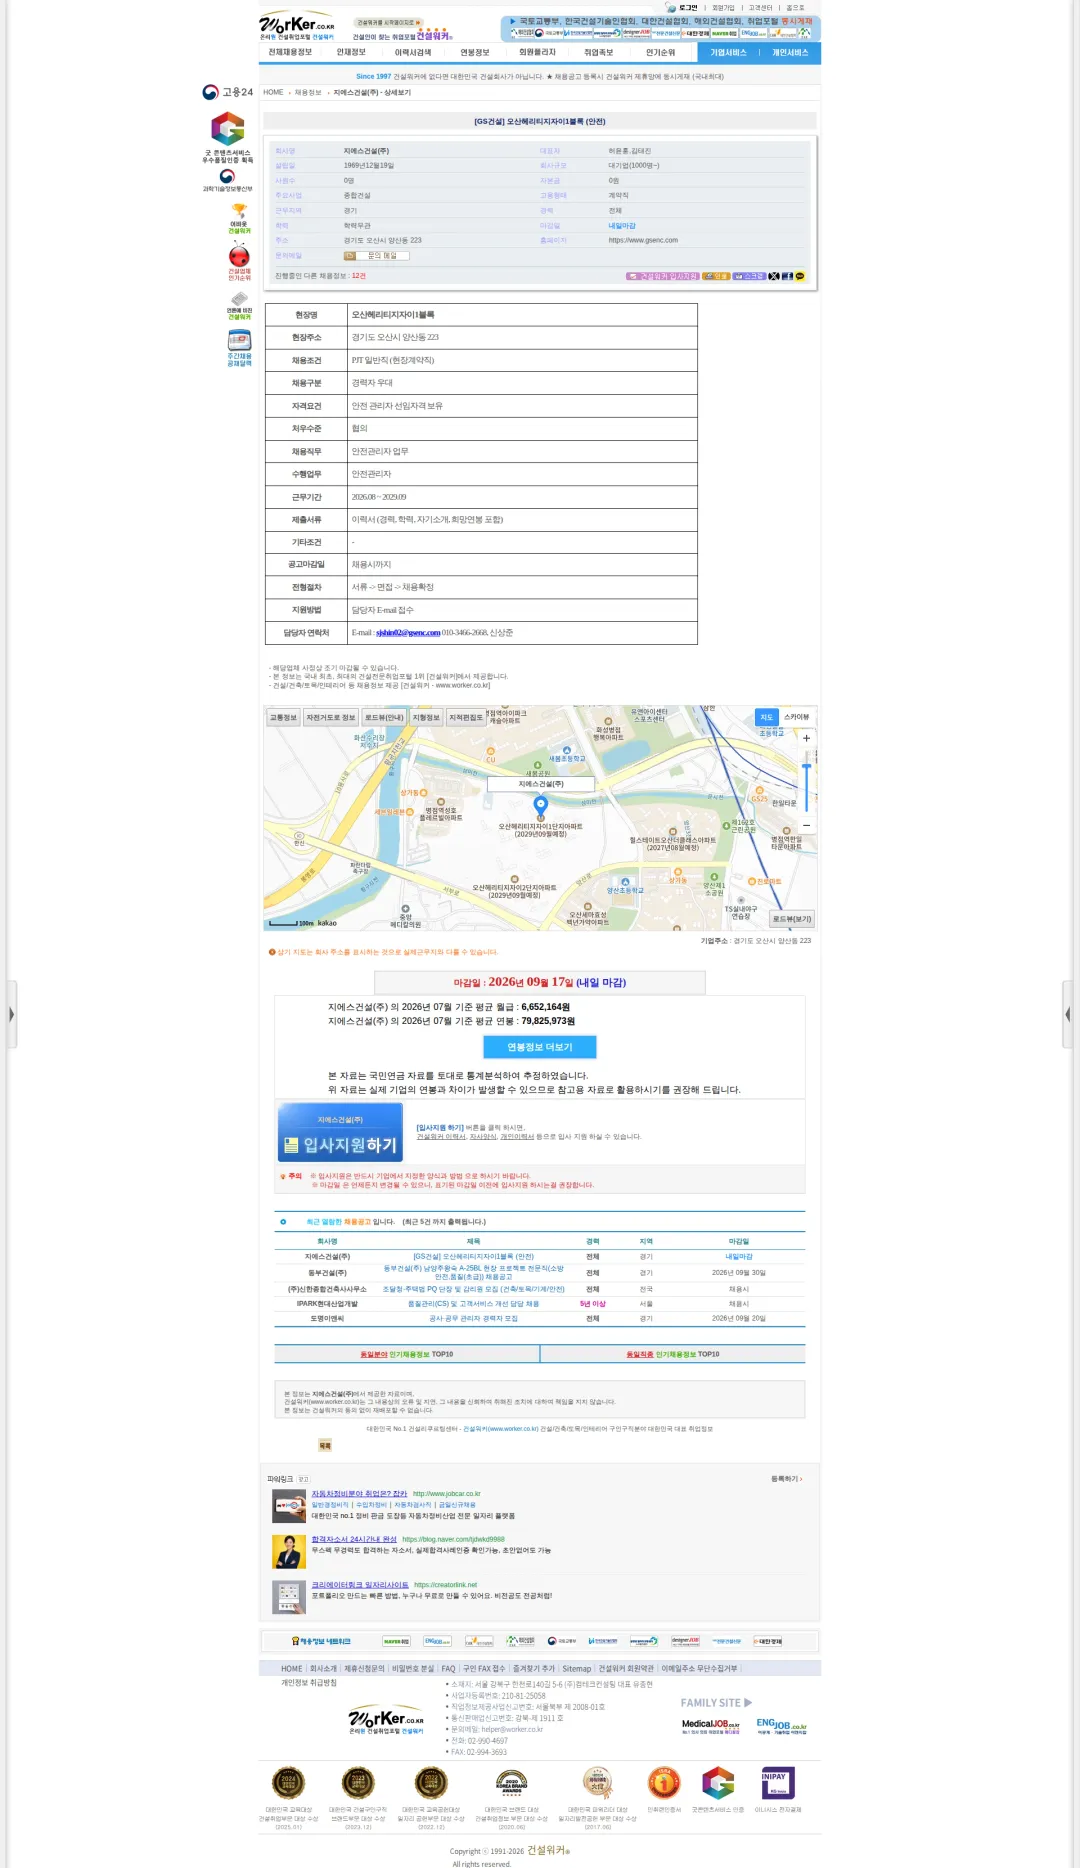Expand the left side panel arrow
Image resolution: width=1080 pixels, height=1868 pixels.
coord(11,1014)
